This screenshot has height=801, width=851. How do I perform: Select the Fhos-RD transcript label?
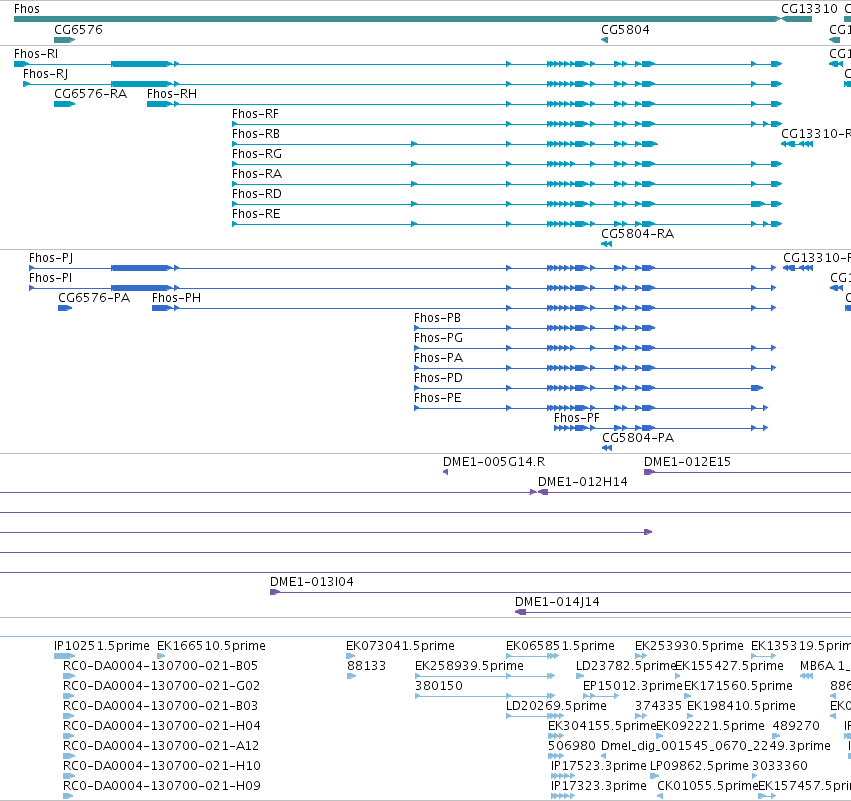tap(257, 194)
